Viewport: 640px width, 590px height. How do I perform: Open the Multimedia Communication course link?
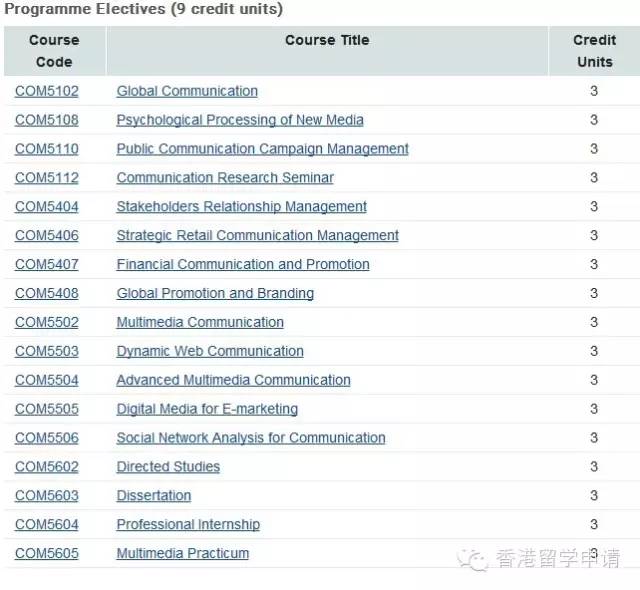pyautogui.click(x=200, y=322)
